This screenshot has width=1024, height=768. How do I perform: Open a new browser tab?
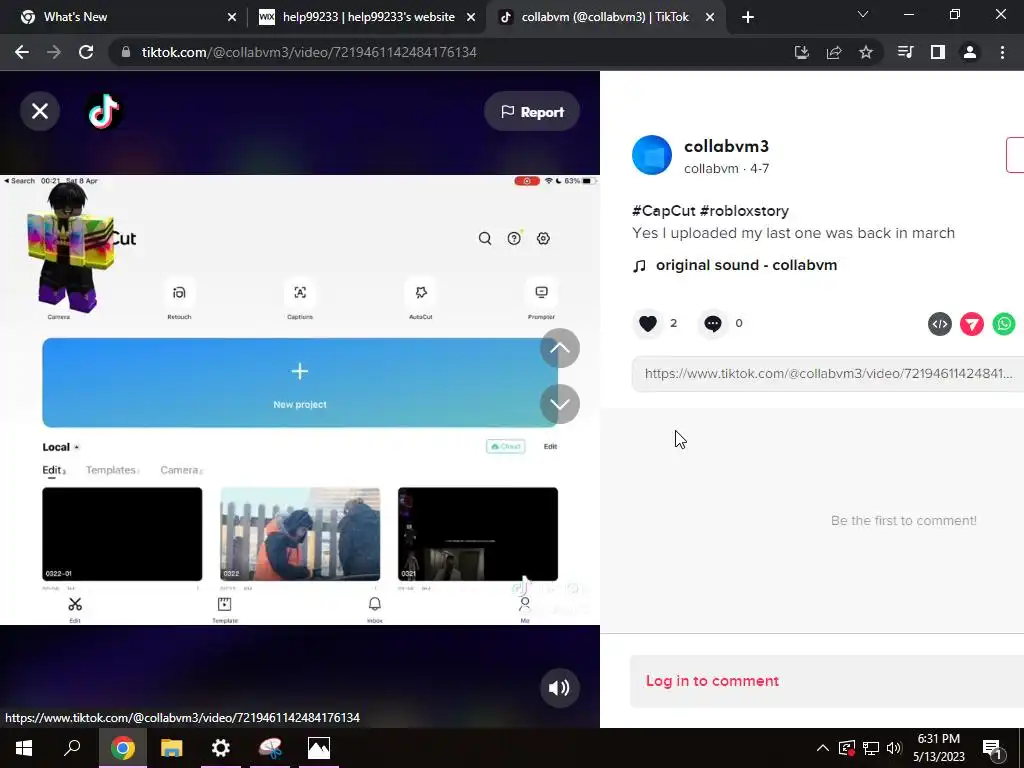click(748, 18)
